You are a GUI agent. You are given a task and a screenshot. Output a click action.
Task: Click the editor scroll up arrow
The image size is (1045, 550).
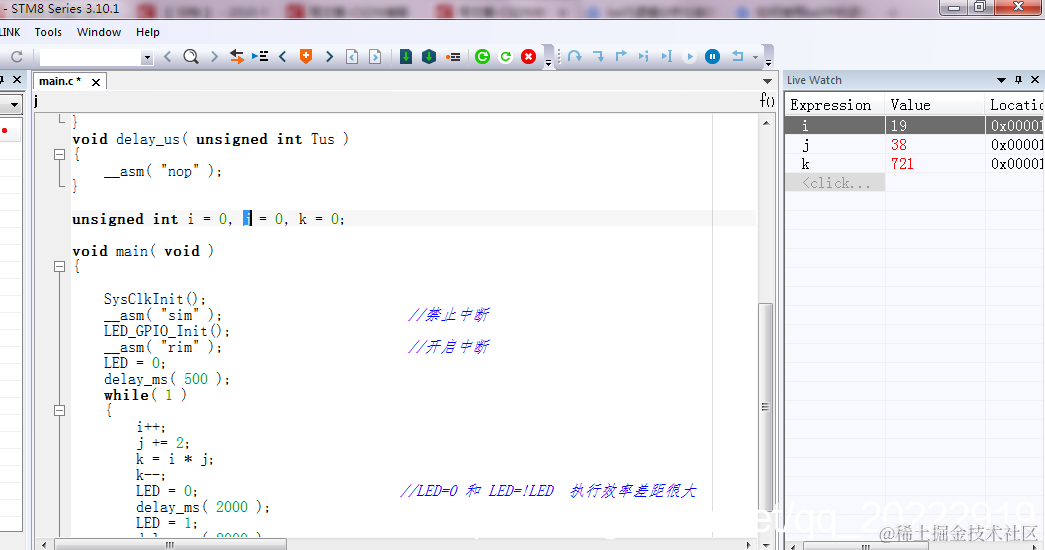click(x=766, y=123)
